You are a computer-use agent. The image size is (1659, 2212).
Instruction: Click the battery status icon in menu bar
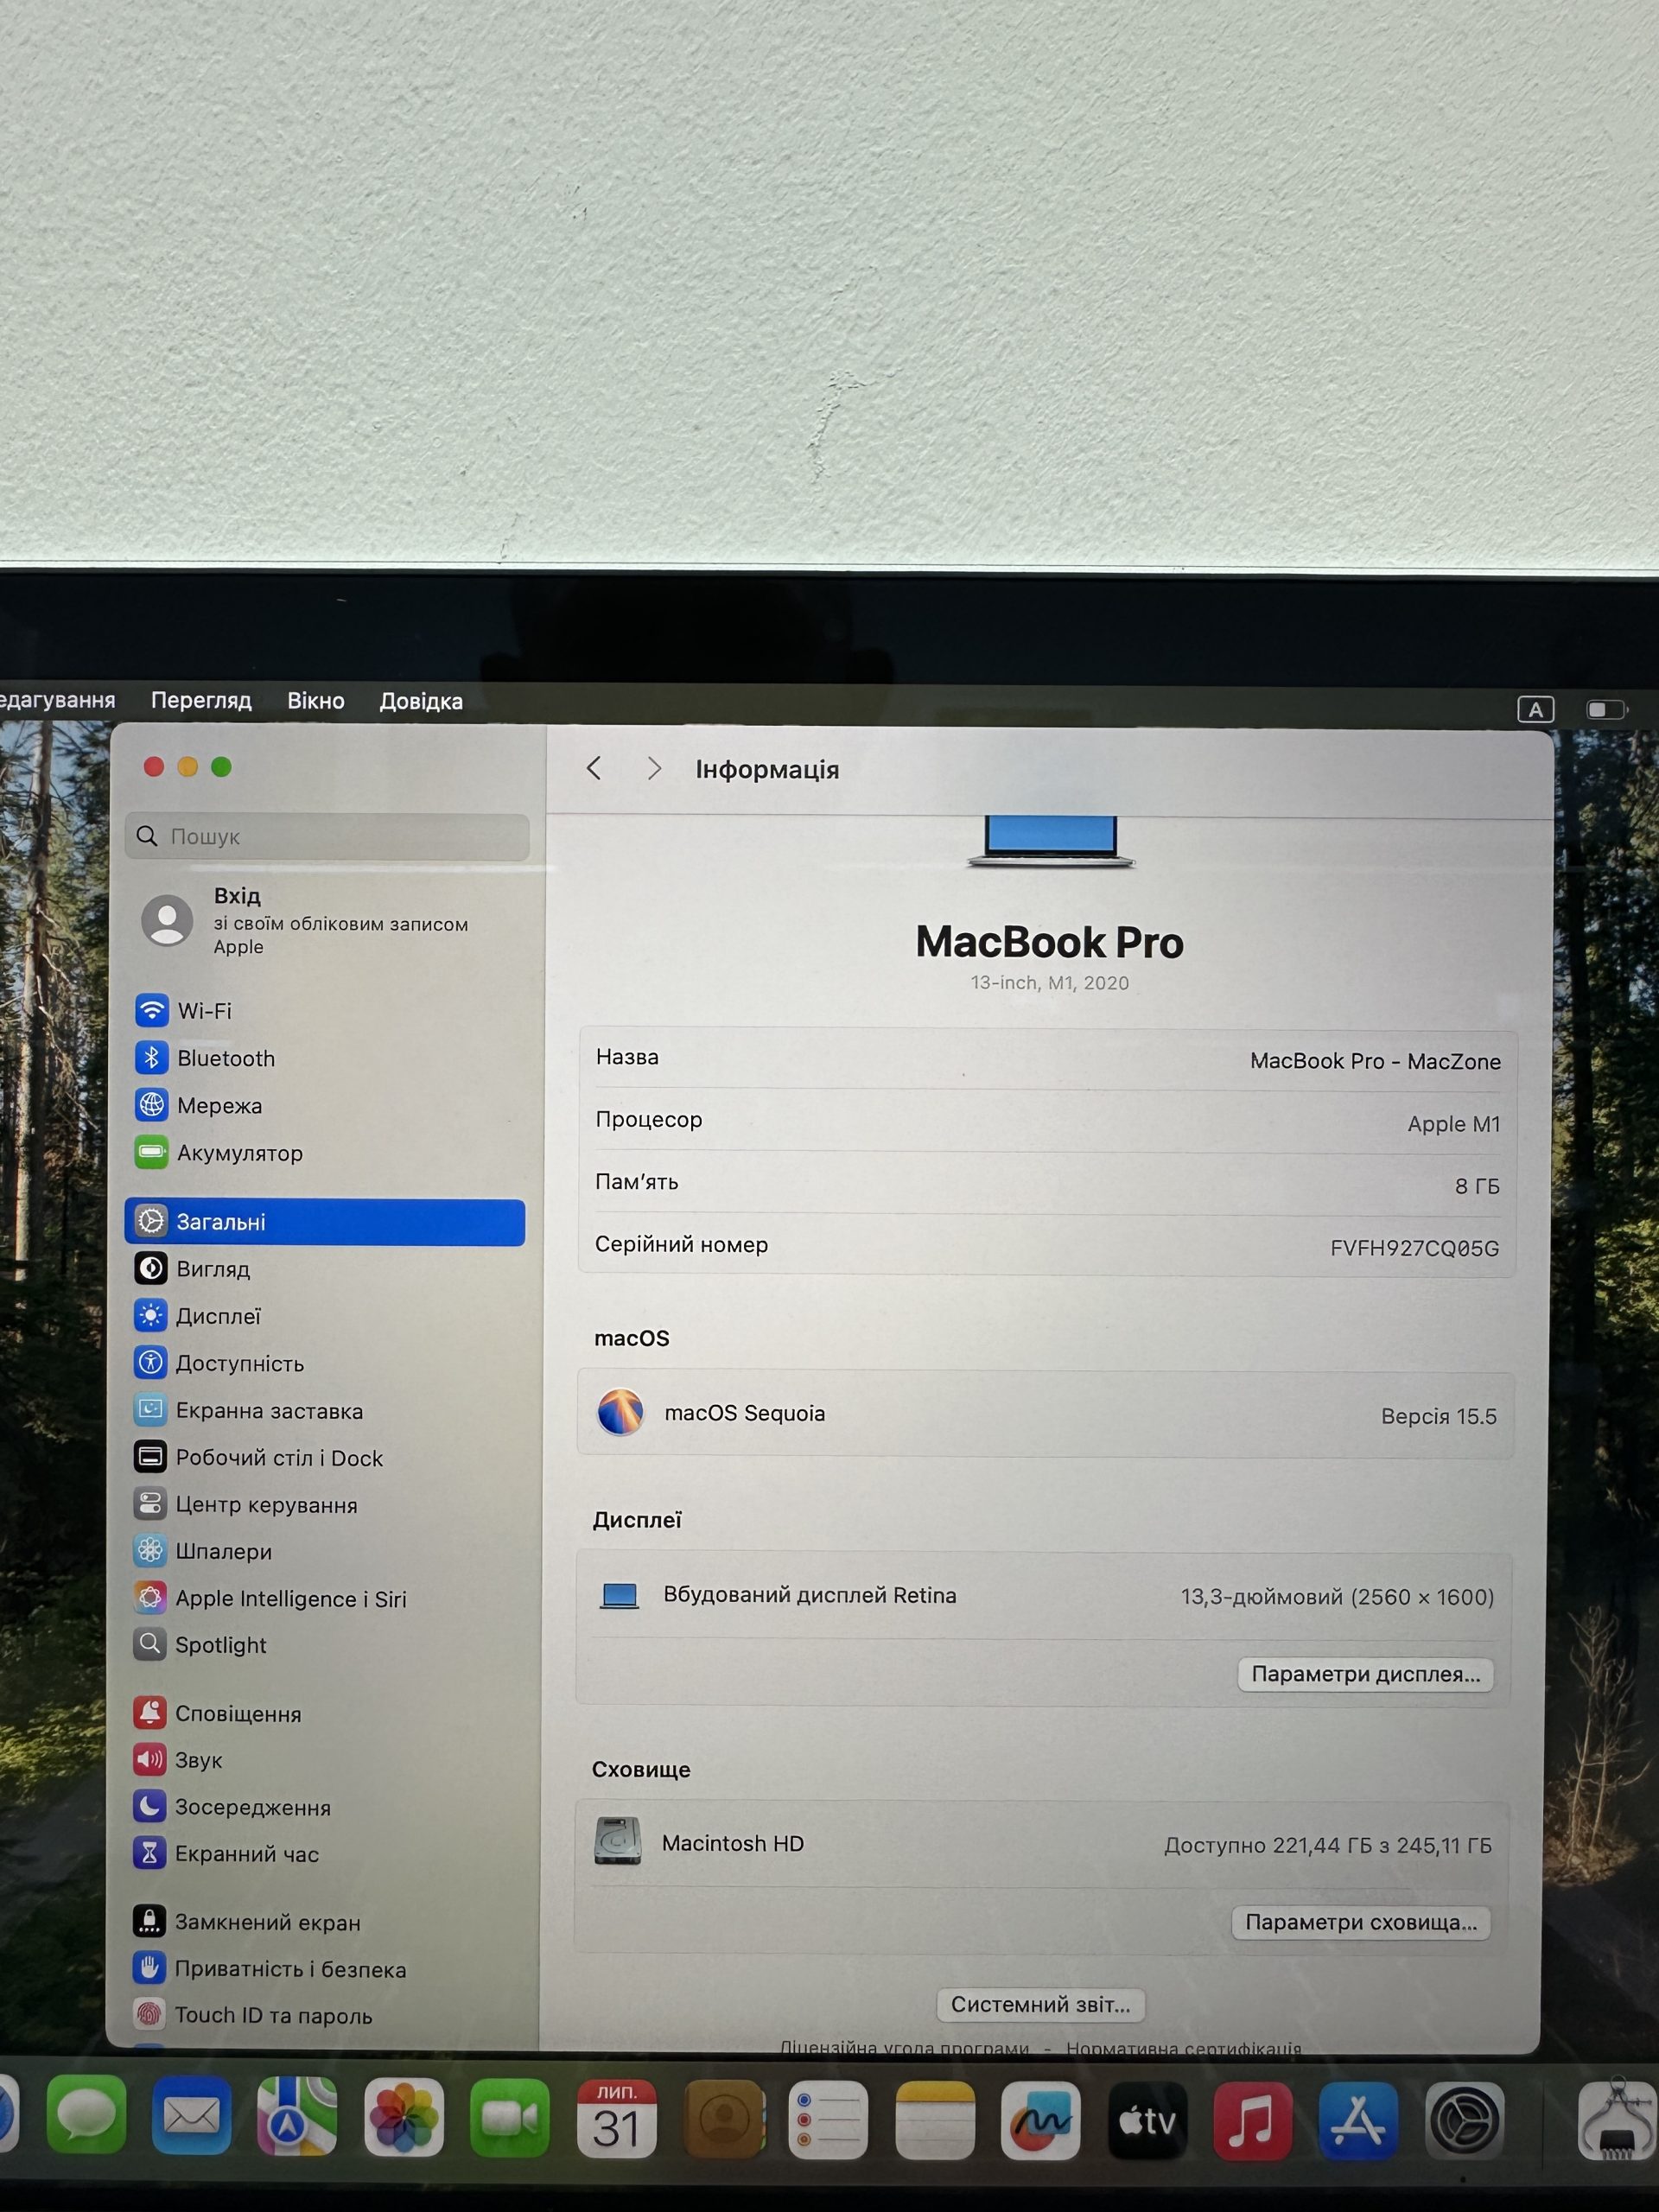[1607, 709]
